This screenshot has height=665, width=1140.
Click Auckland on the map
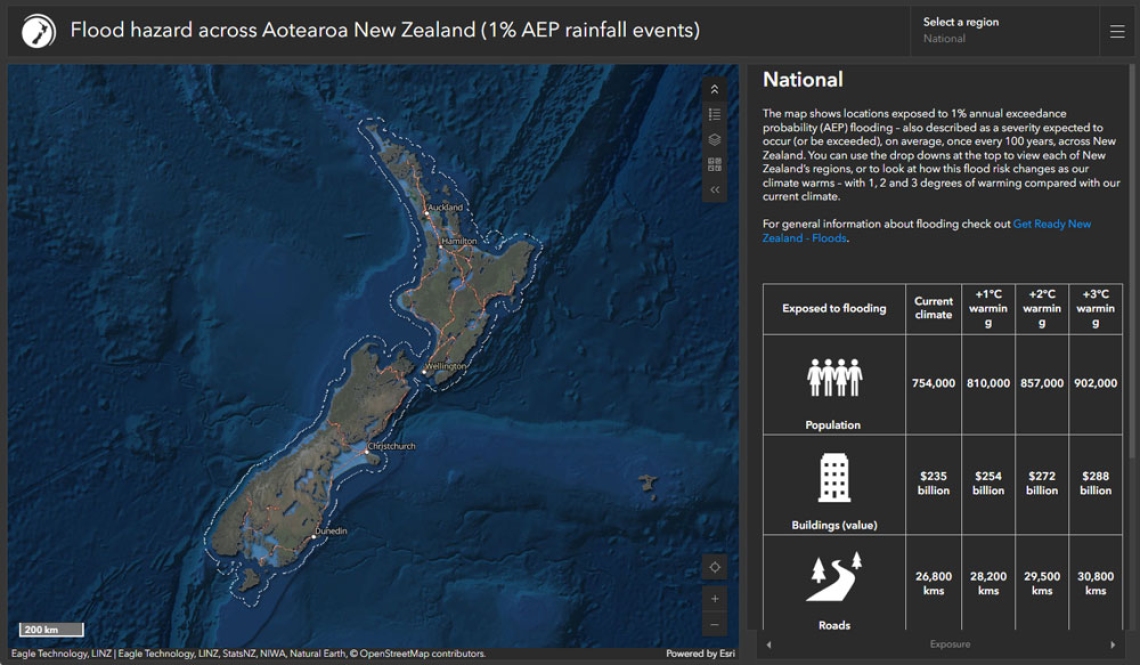pos(444,208)
